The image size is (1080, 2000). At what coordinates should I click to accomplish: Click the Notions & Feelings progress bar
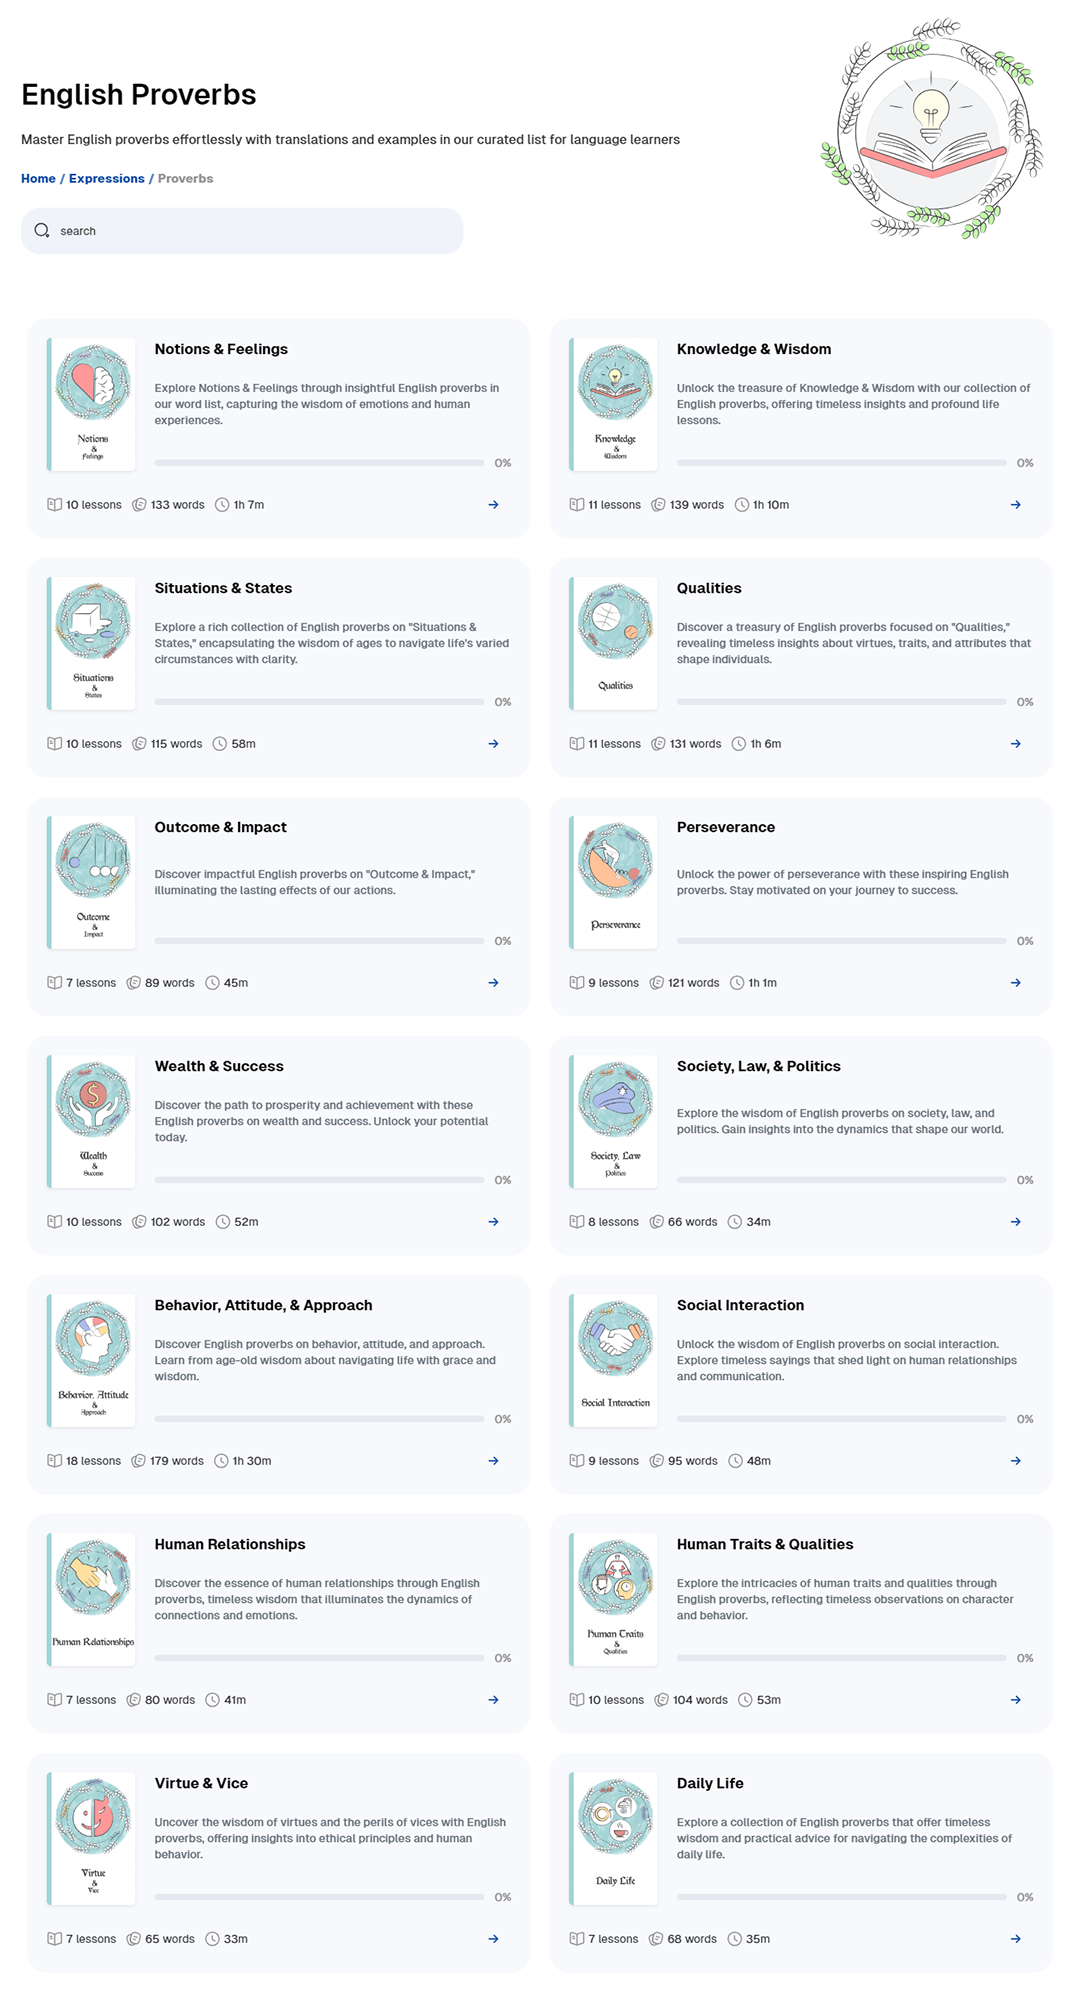pyautogui.click(x=319, y=463)
